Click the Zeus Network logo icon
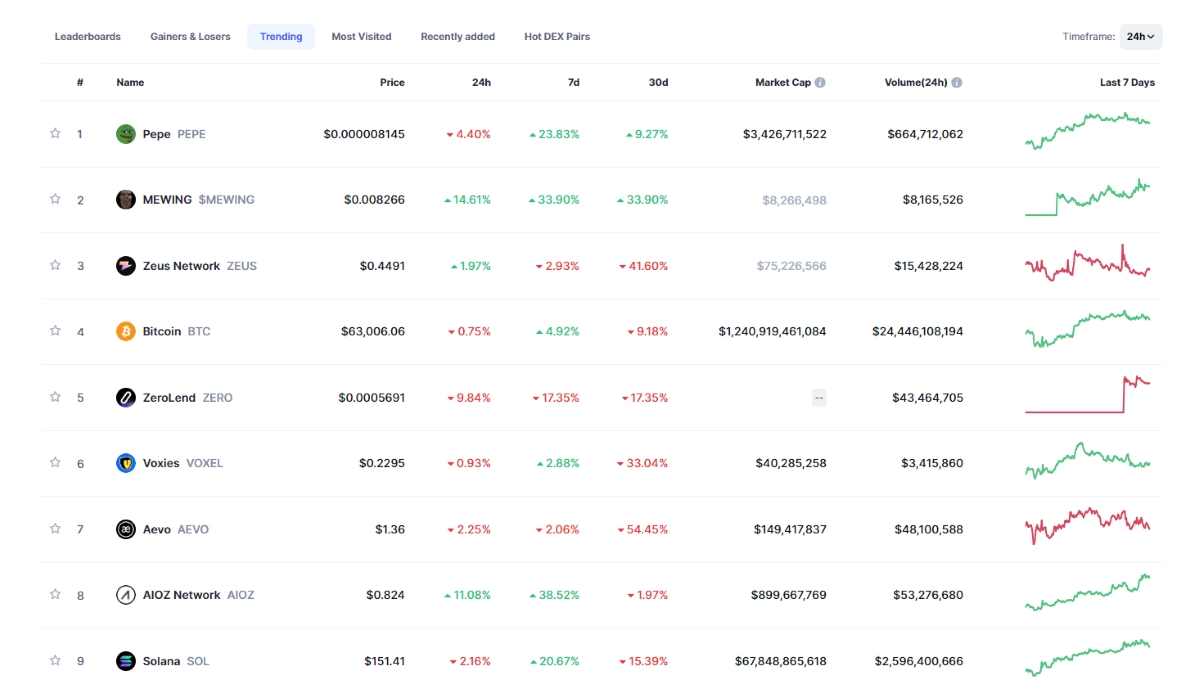Screen dimensions: 1200x694 tap(126, 266)
